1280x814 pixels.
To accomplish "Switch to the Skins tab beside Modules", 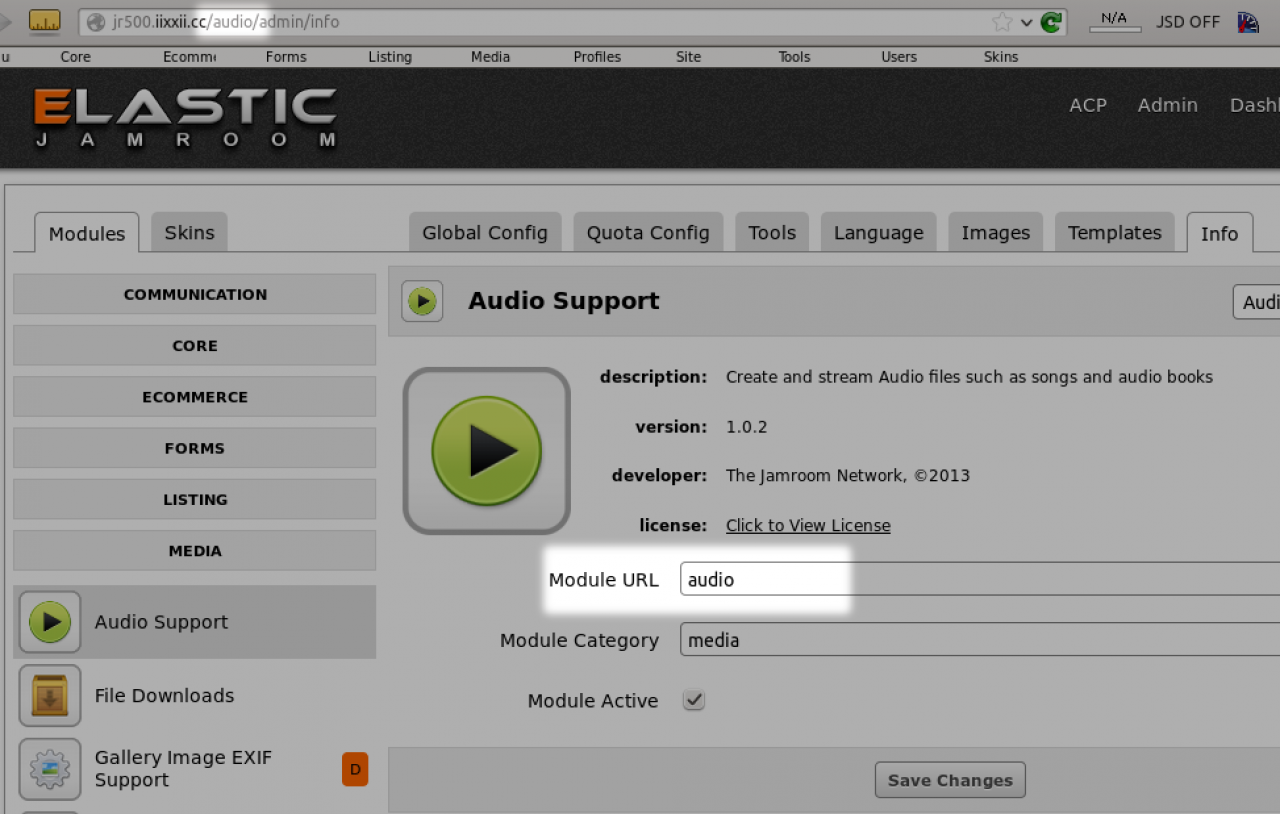I will point(190,232).
